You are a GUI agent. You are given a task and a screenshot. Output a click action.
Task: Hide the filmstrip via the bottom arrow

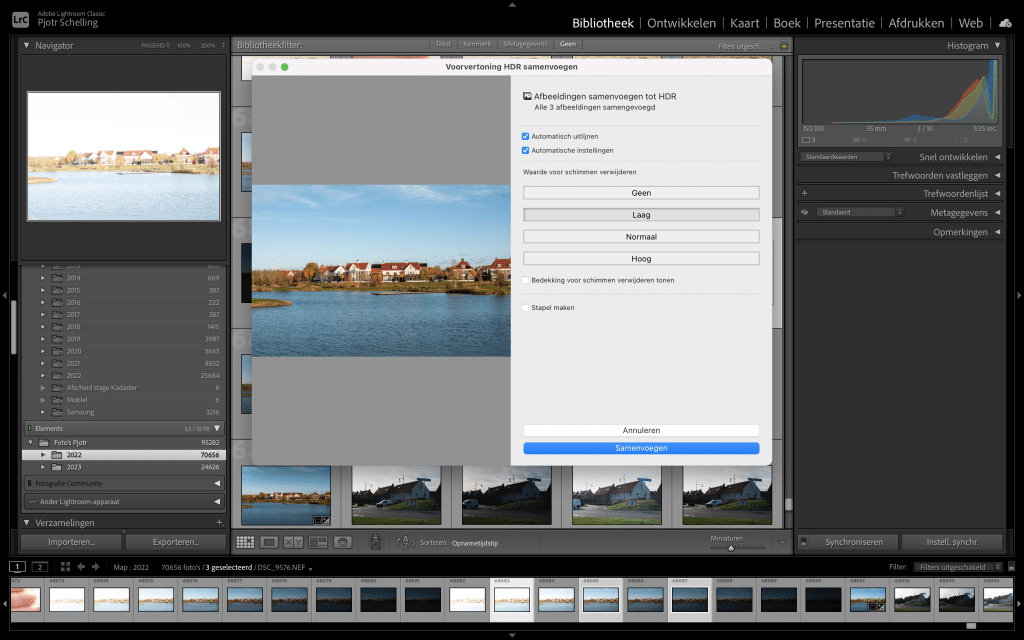tap(512, 635)
